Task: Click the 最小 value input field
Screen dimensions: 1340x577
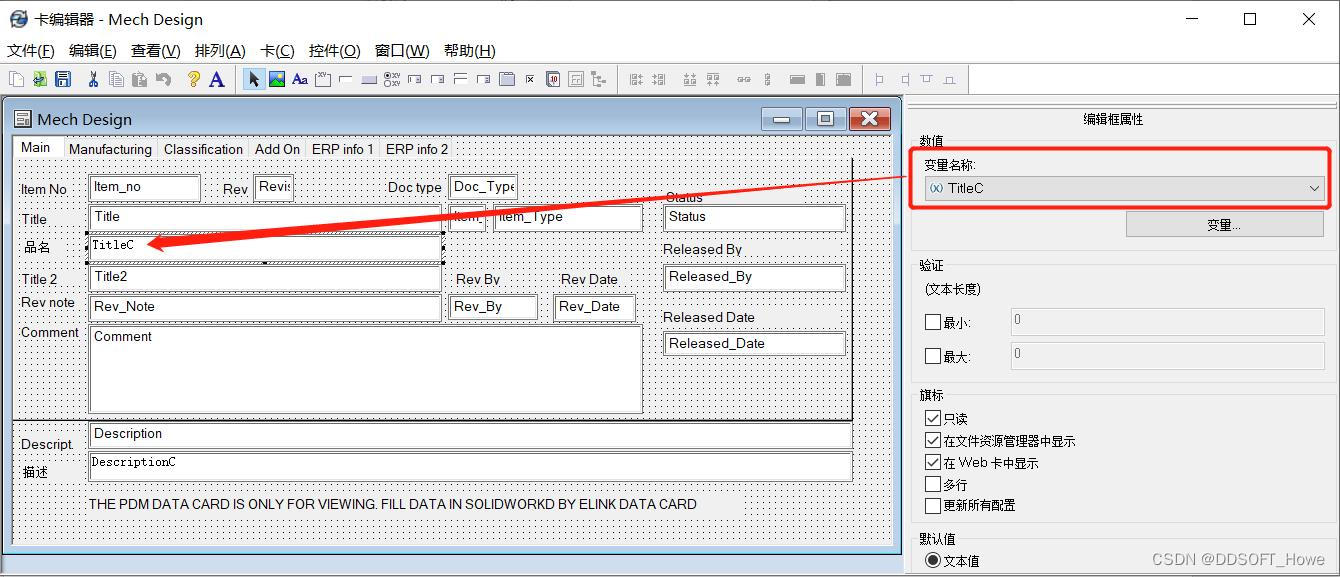Action: tap(1167, 321)
